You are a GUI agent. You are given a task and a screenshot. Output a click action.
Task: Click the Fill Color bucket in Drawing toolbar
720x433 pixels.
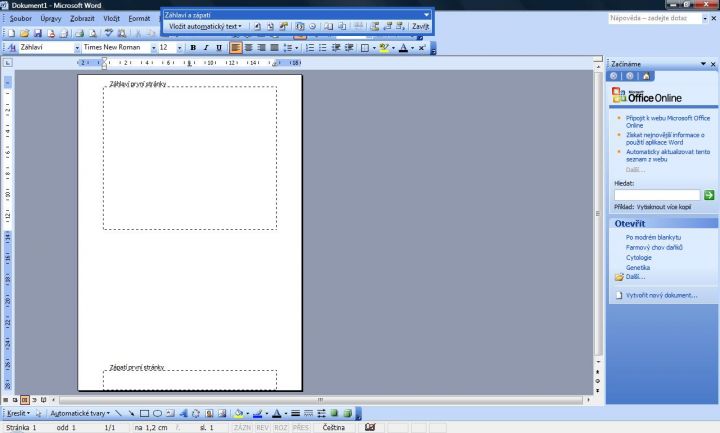click(x=238, y=413)
